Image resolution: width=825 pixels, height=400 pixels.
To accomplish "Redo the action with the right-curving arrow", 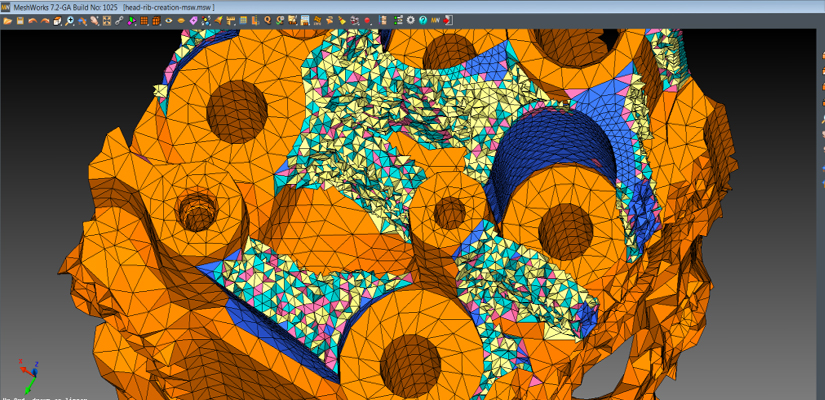I will point(45,20).
